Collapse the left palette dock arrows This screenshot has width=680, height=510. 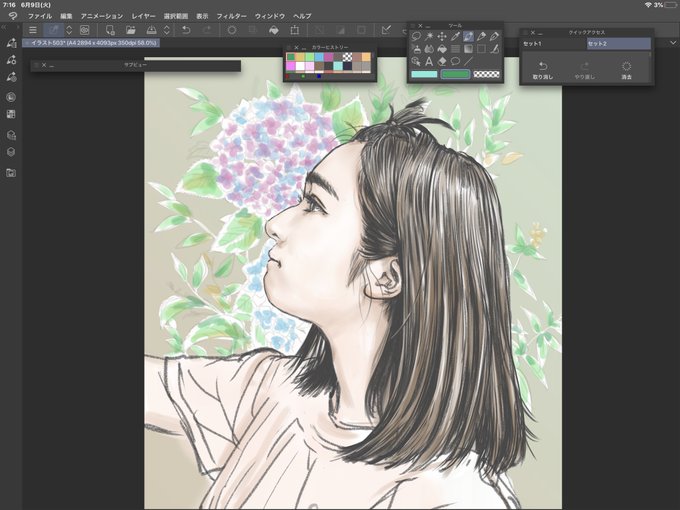pos(3,27)
